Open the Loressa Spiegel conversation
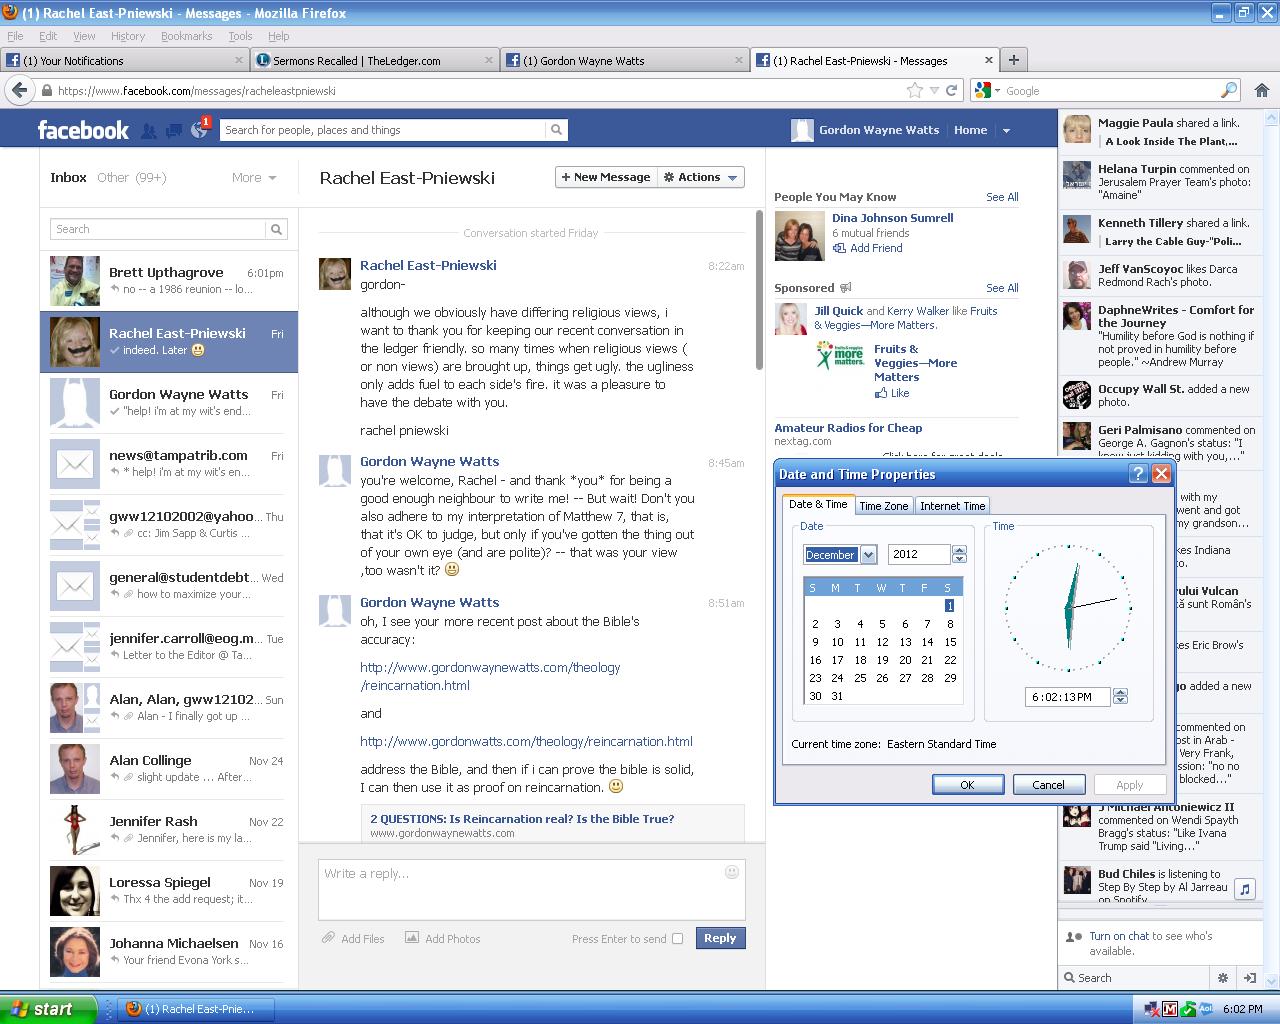Viewport: 1280px width, 1024px height. pyautogui.click(x=169, y=890)
